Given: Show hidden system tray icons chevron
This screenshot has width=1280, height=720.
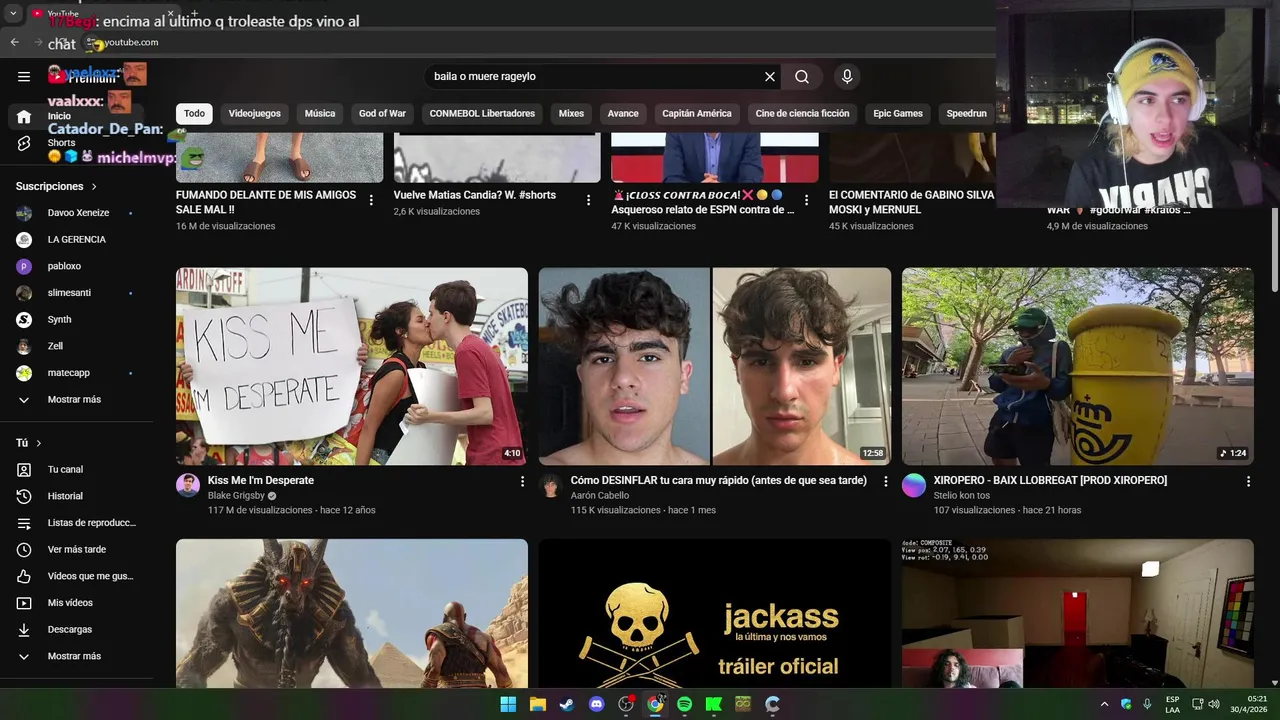Looking at the screenshot, I should point(1104,704).
